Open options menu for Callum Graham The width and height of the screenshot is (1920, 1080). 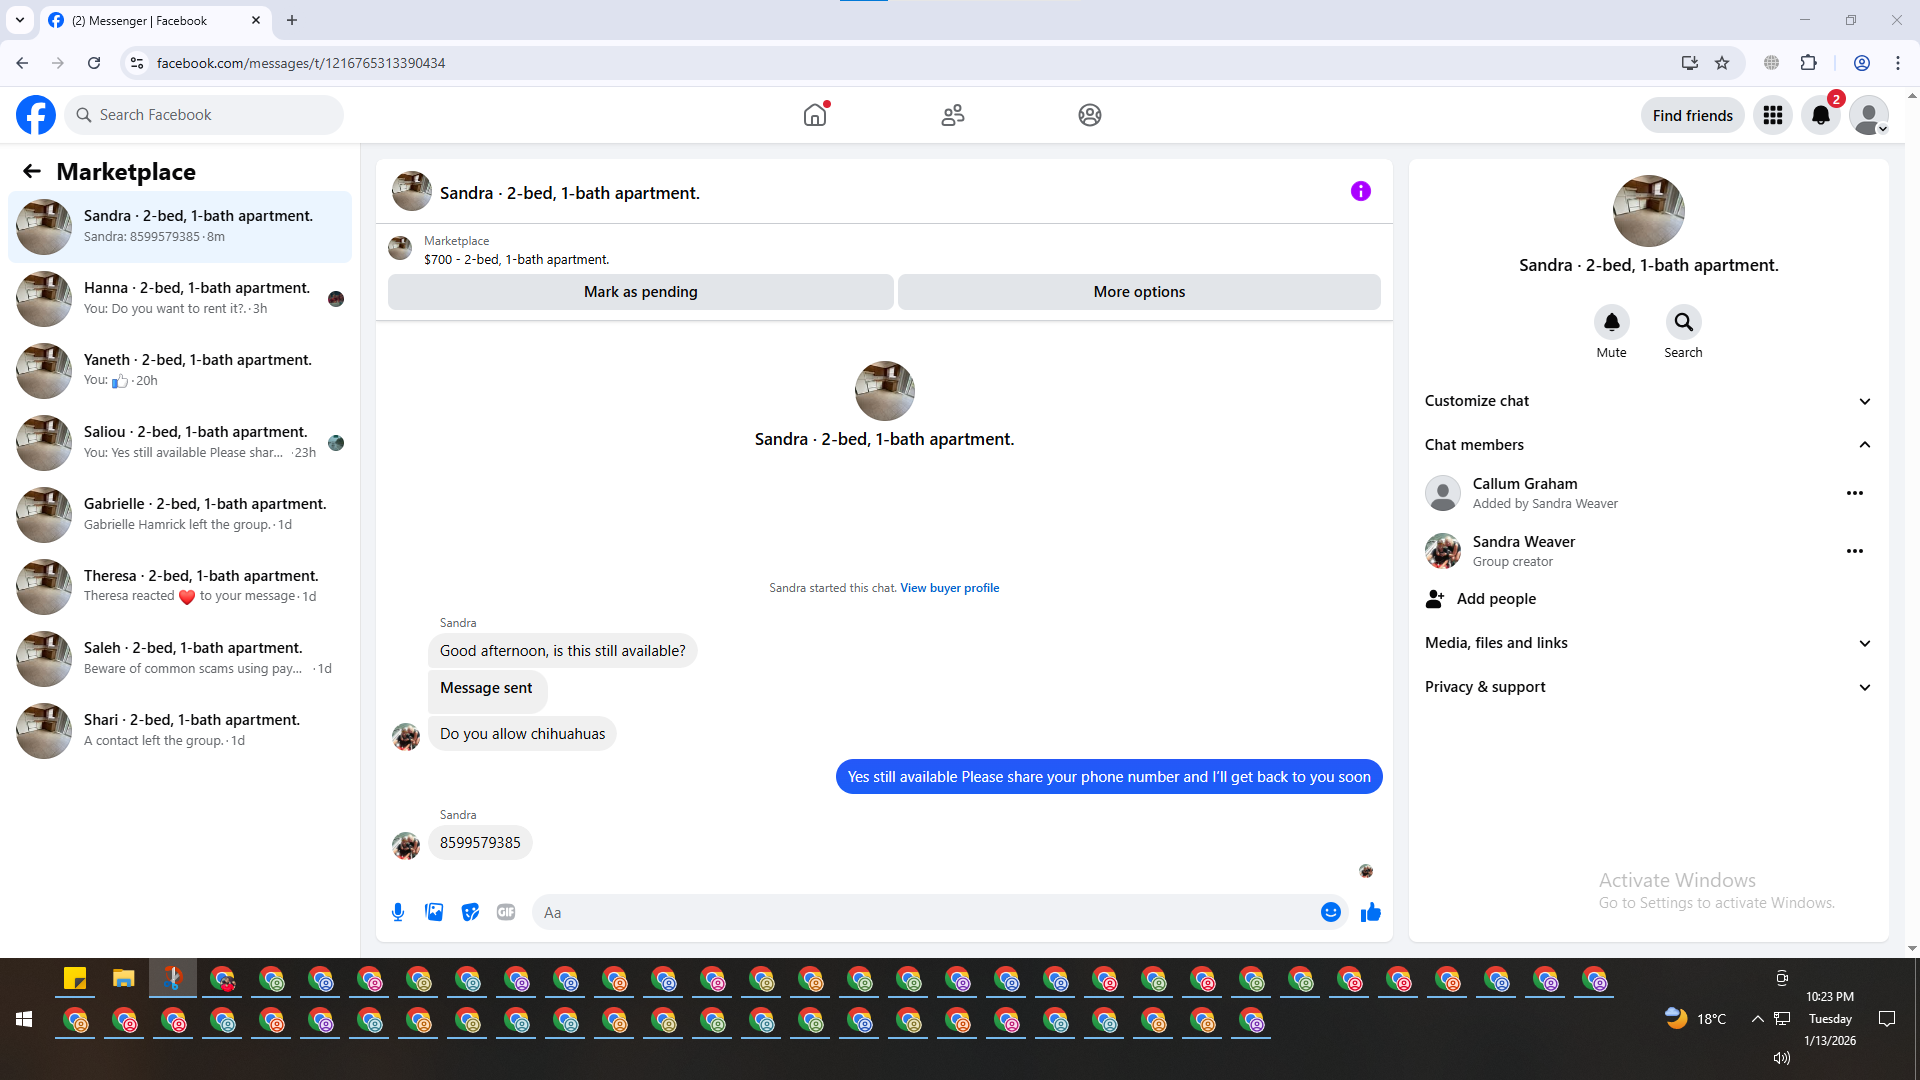[1854, 493]
